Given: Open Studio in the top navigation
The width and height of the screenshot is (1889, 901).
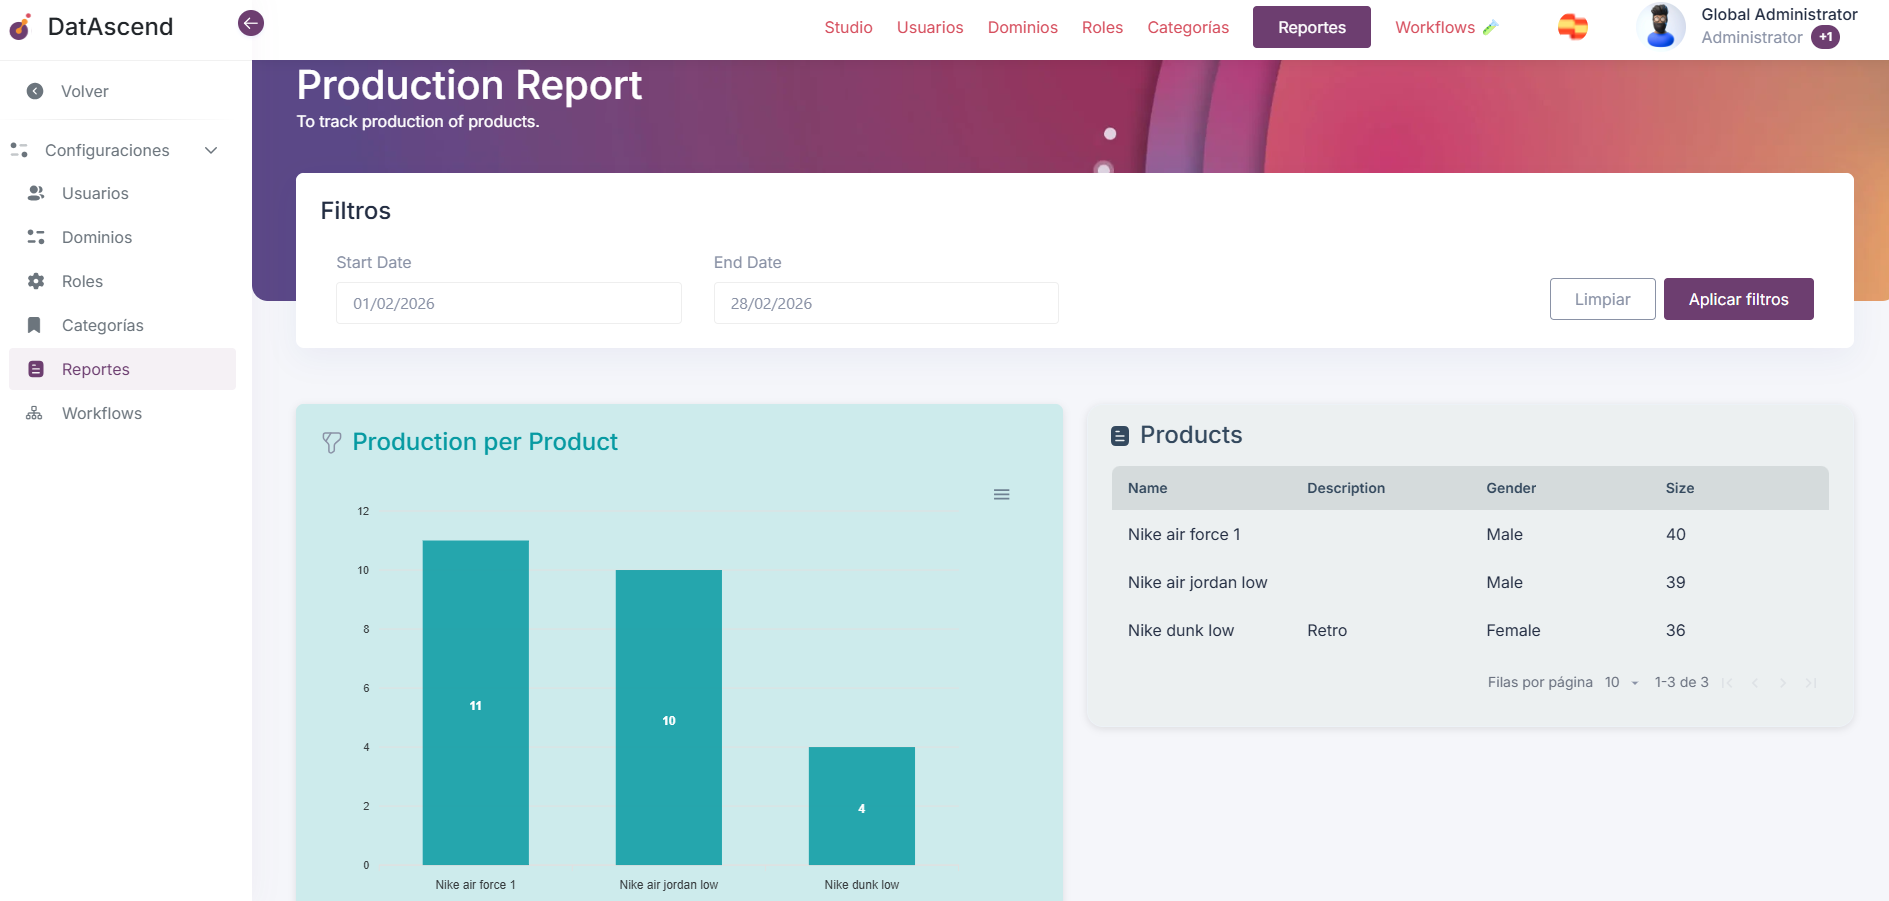Looking at the screenshot, I should [848, 28].
